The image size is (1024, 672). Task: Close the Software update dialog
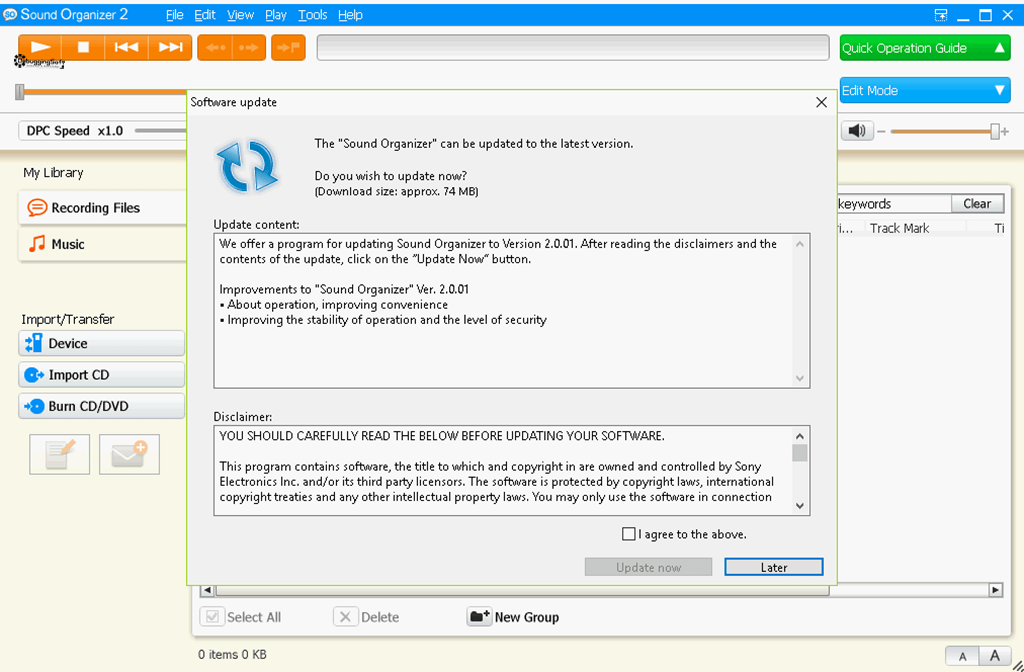[x=822, y=103]
